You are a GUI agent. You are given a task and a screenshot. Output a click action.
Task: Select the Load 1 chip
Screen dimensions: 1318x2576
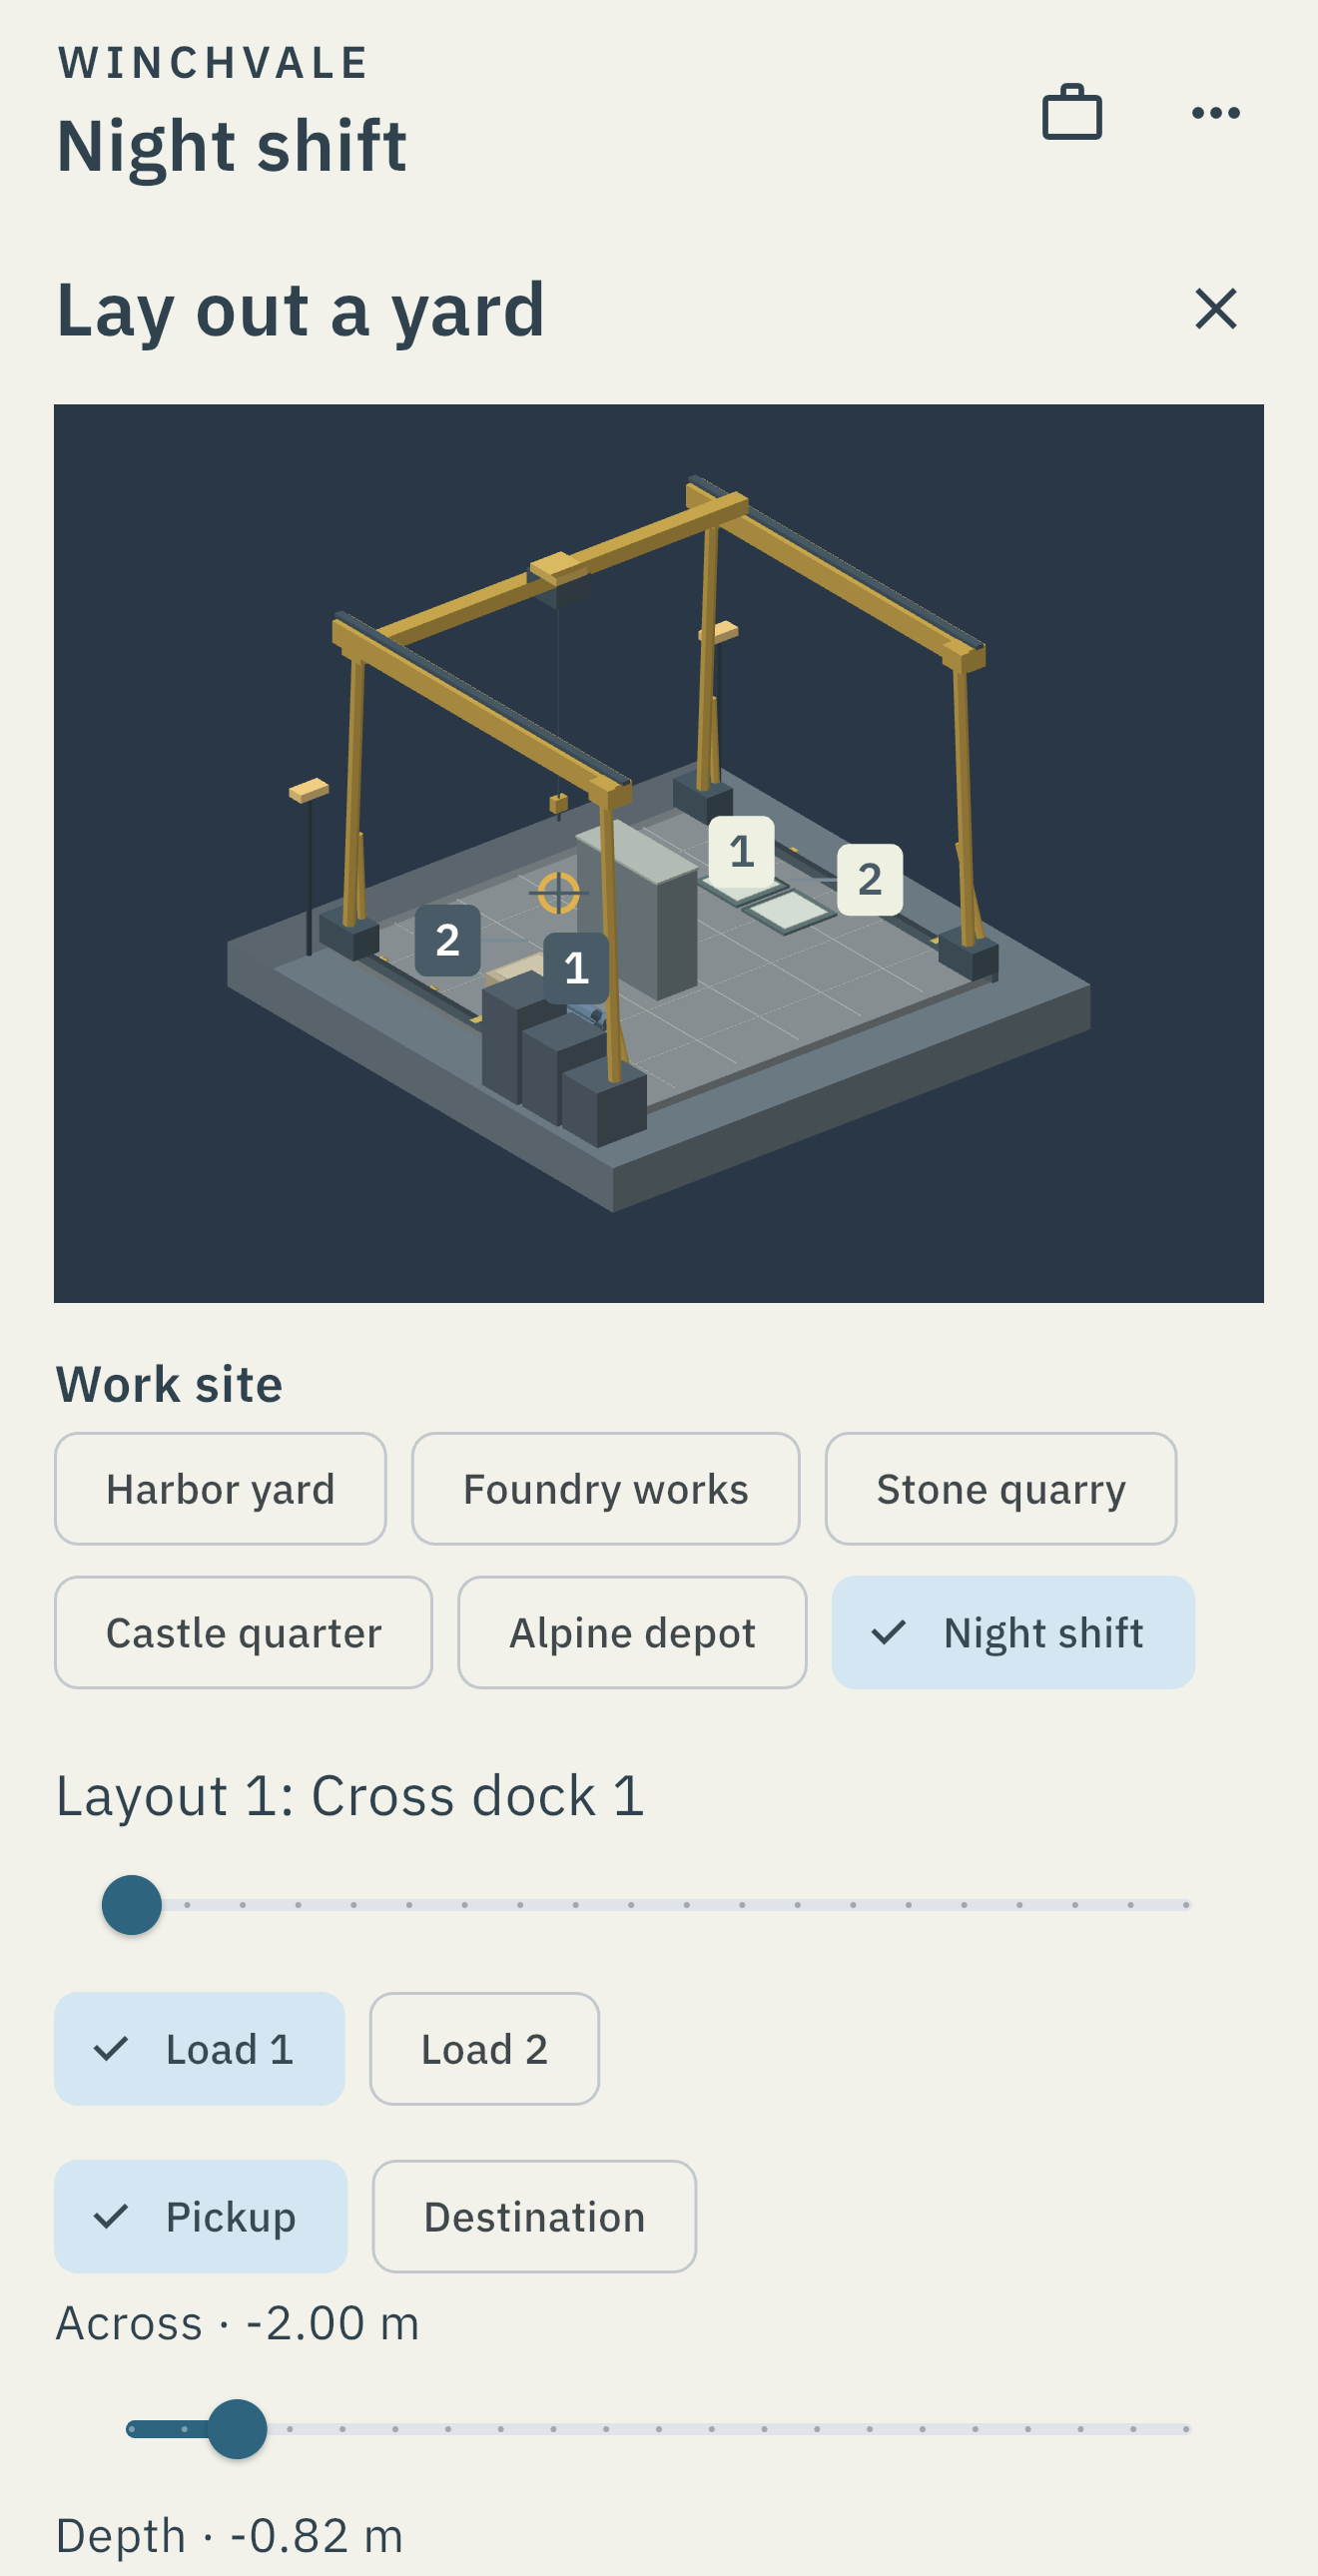[199, 2049]
